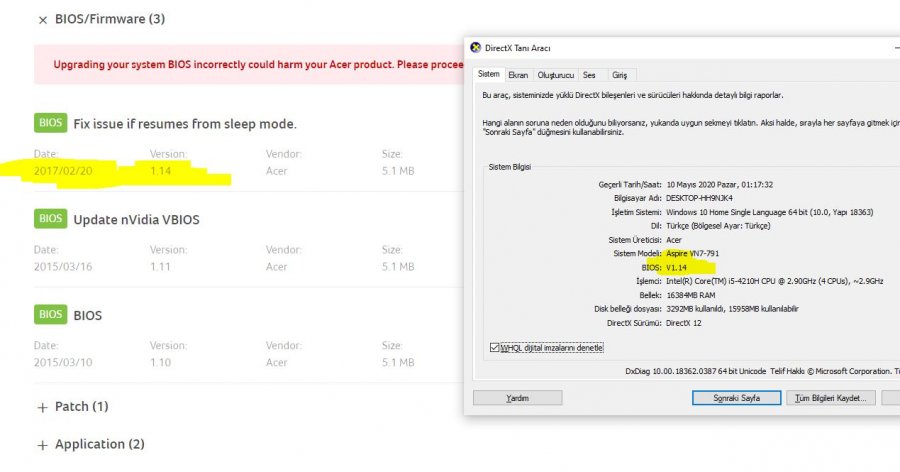Click the date 2015/03/16
900x472 pixels.
(x=63, y=266)
